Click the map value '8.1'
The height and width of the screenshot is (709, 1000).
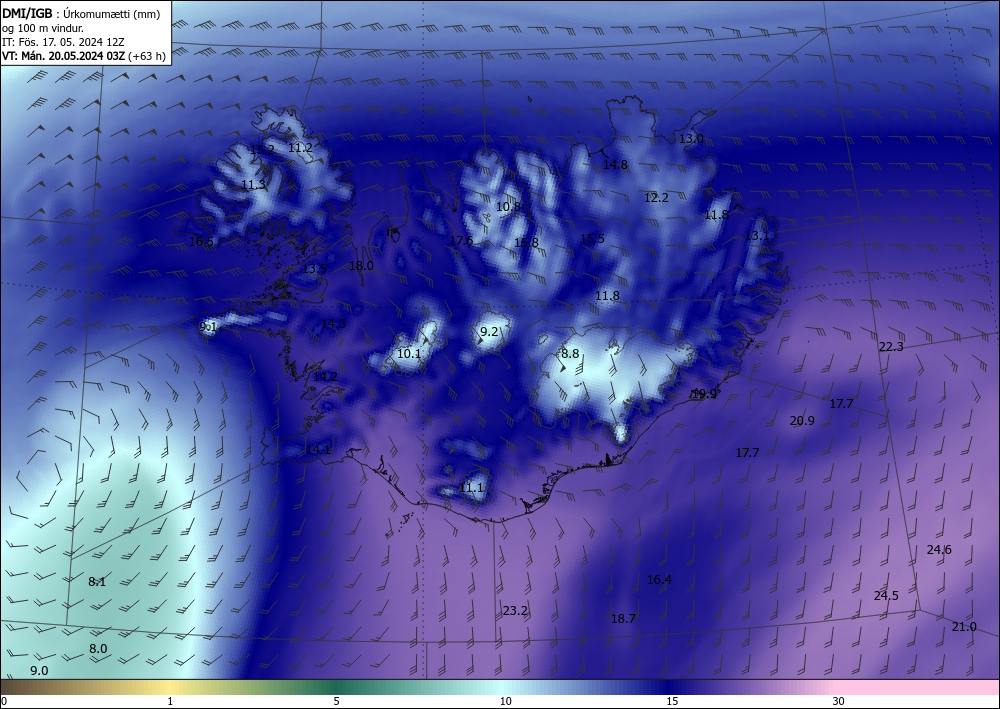pos(97,581)
